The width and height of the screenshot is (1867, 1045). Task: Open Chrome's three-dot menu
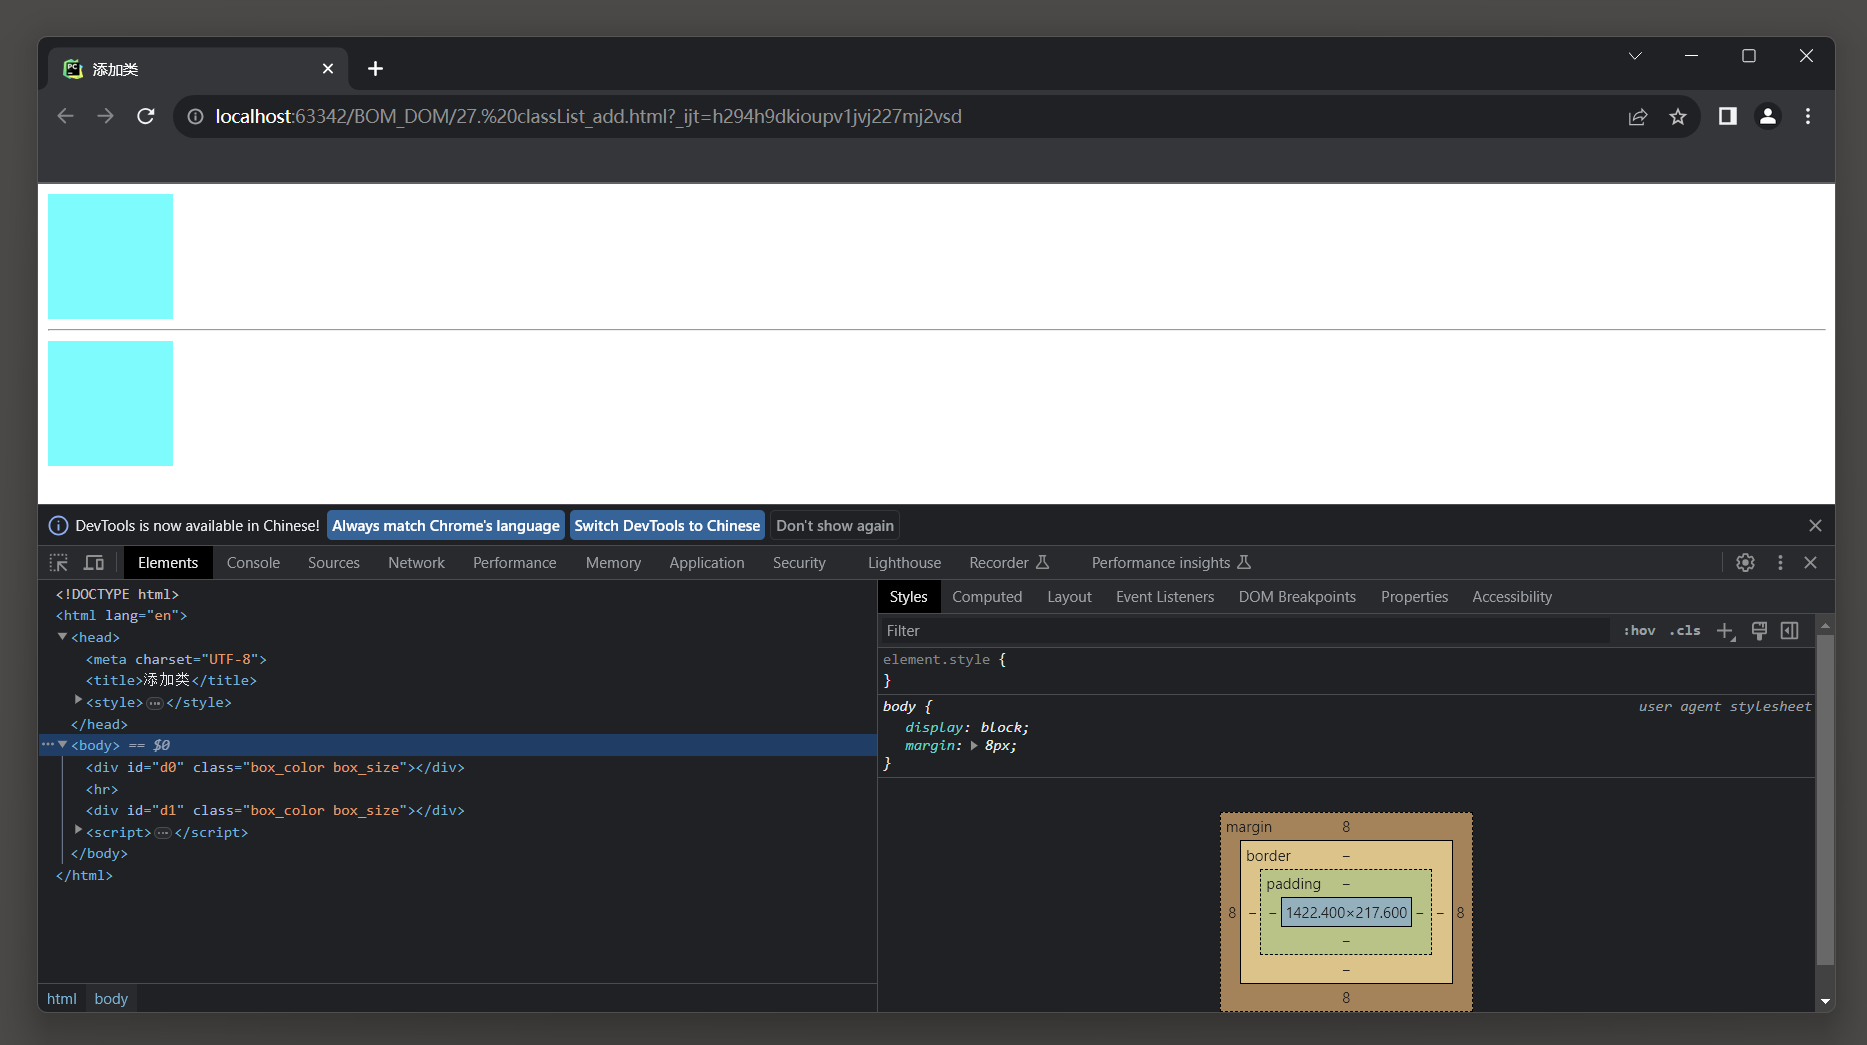click(x=1808, y=116)
